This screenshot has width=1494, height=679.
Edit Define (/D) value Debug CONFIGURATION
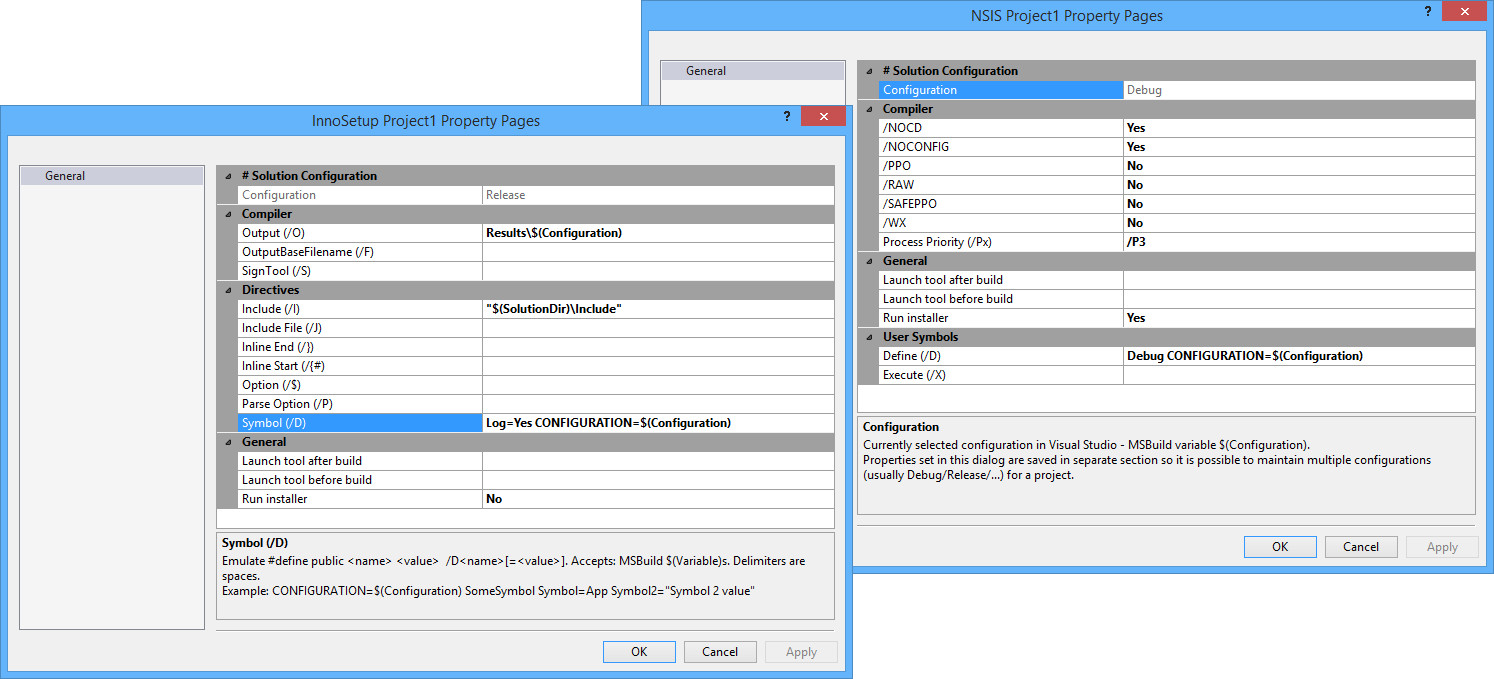click(1299, 356)
